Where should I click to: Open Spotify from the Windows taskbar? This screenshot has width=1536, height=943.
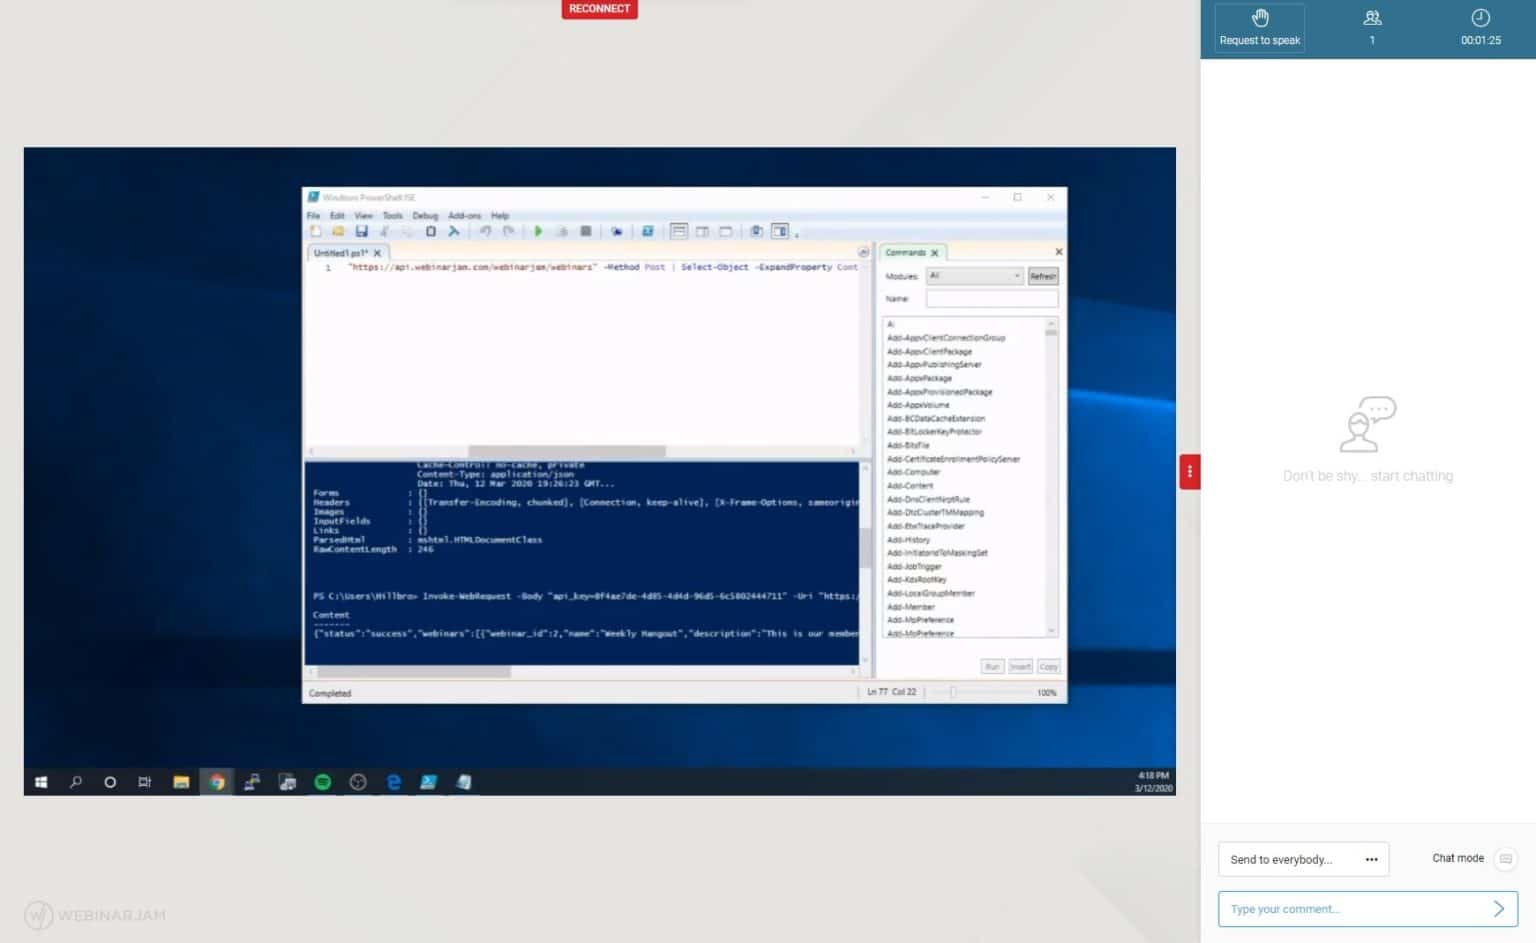(x=322, y=782)
